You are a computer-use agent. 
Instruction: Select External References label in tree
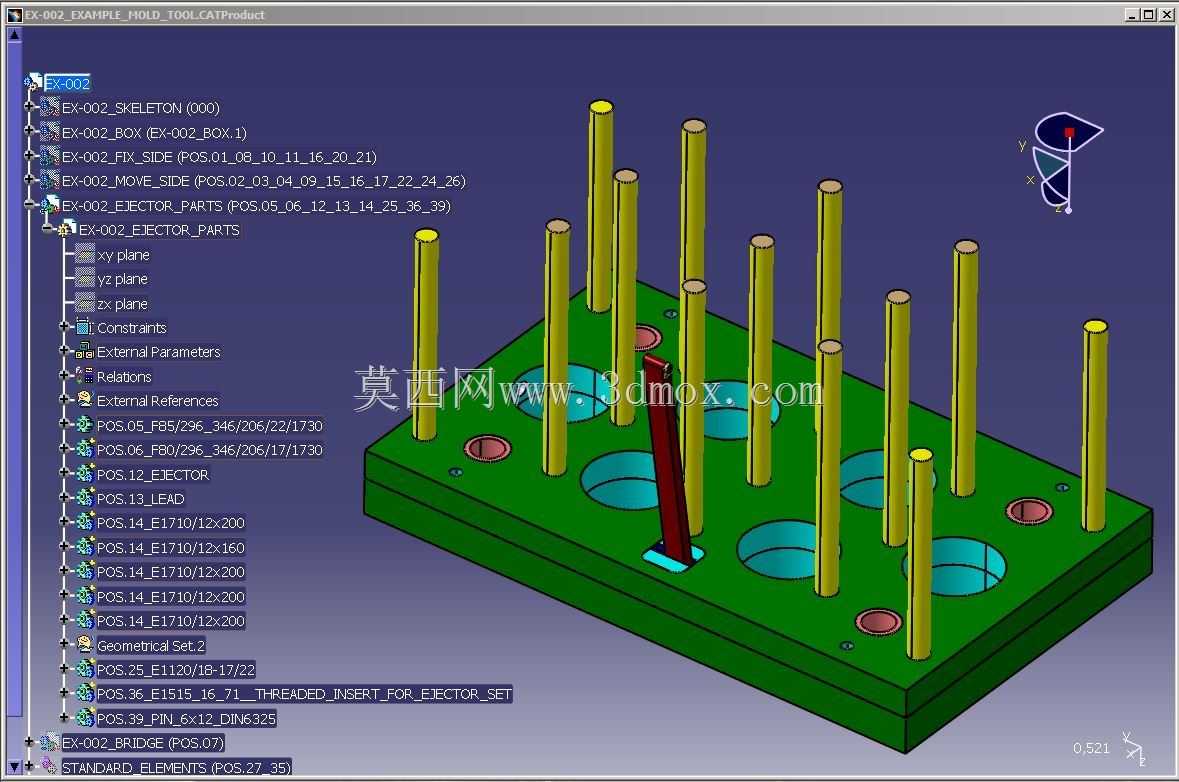pyautogui.click(x=158, y=401)
